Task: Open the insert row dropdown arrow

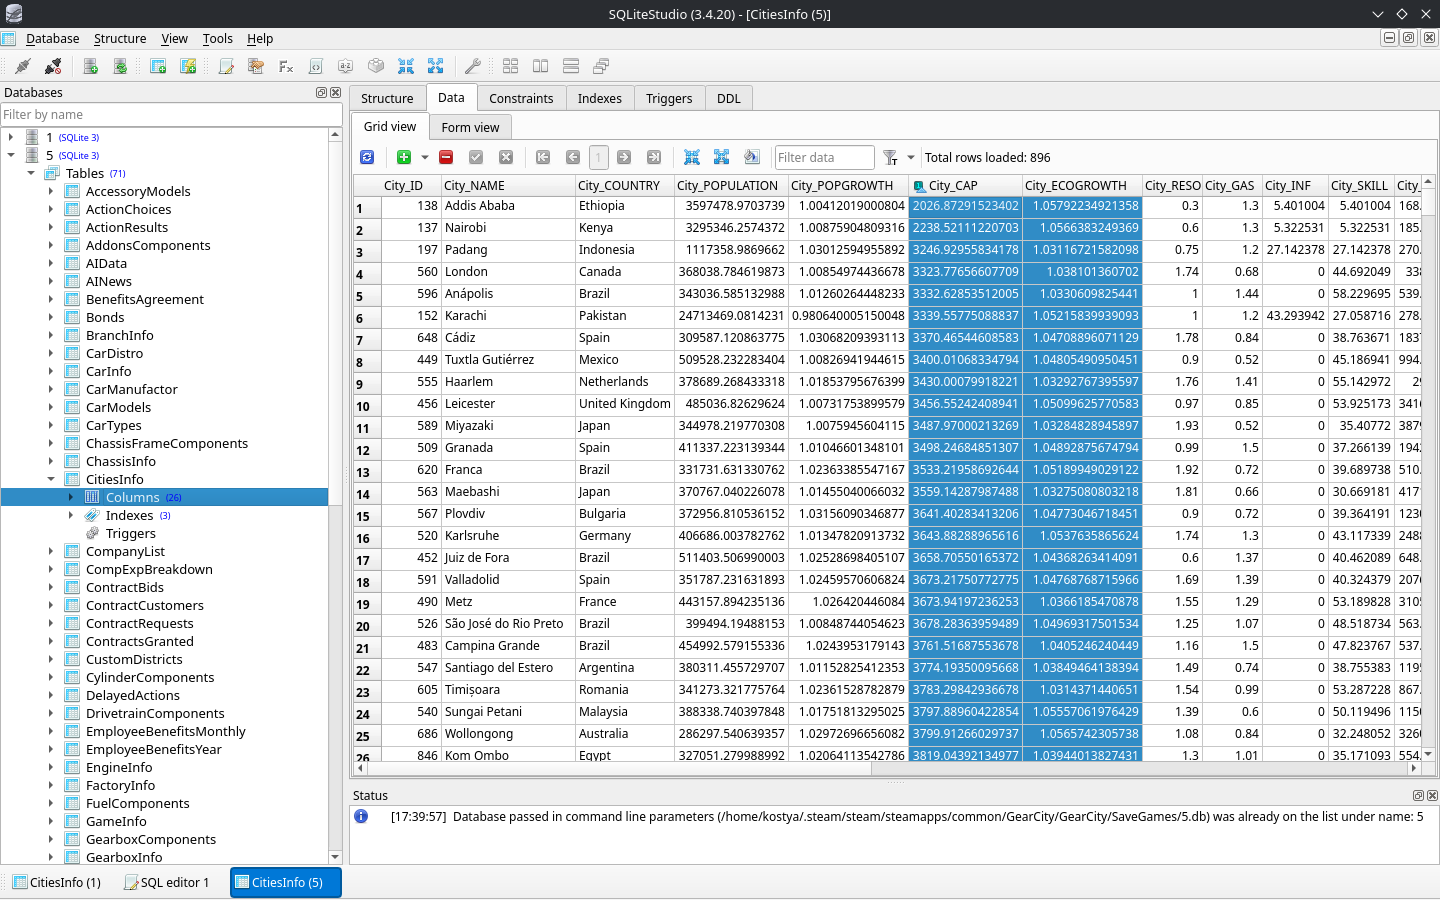Action: 425,157
